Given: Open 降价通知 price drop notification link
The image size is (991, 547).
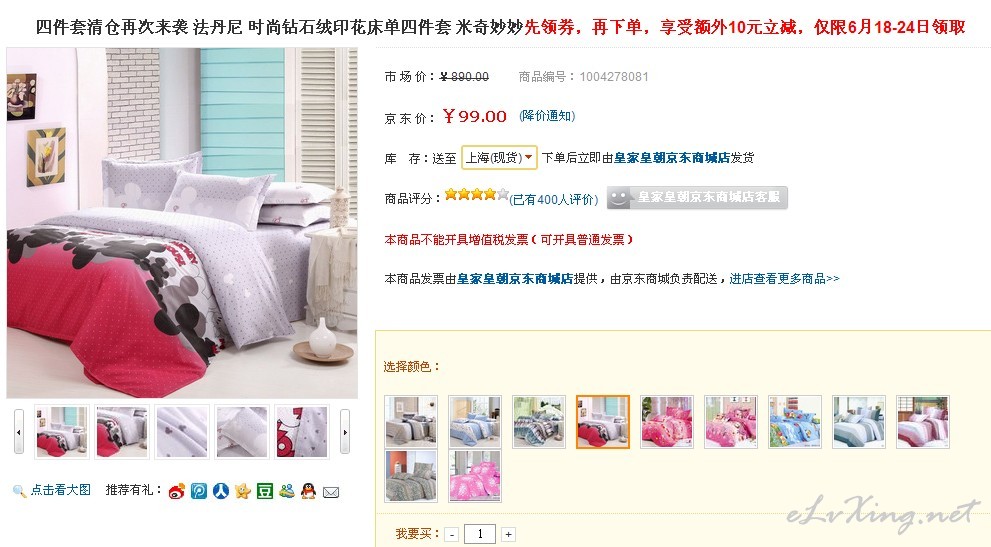Looking at the screenshot, I should pos(547,116).
